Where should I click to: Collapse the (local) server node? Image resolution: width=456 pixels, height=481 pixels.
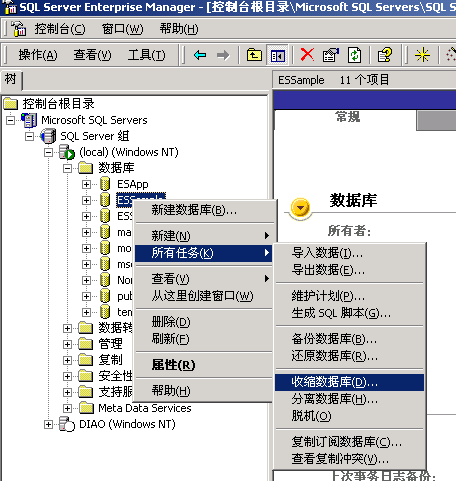49,152
